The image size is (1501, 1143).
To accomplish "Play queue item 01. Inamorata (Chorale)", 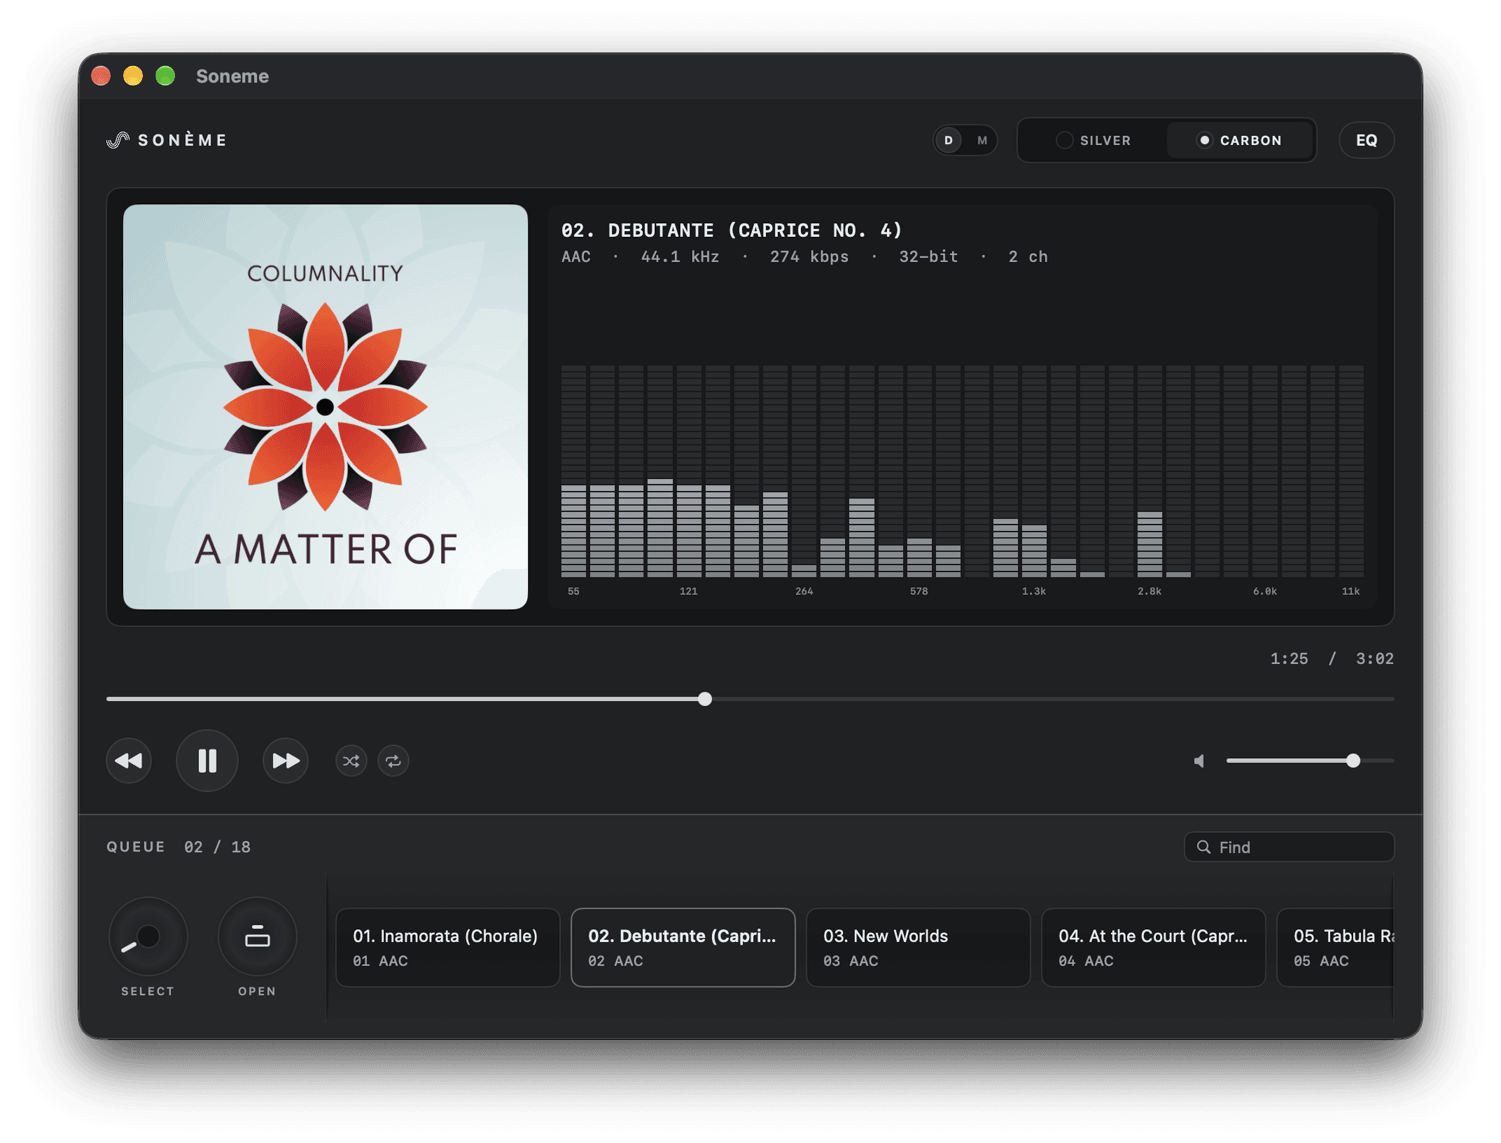I will pos(448,947).
